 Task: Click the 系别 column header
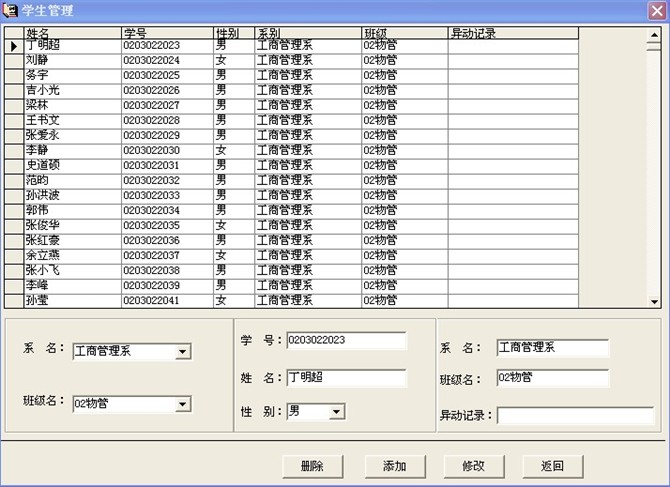pos(308,33)
